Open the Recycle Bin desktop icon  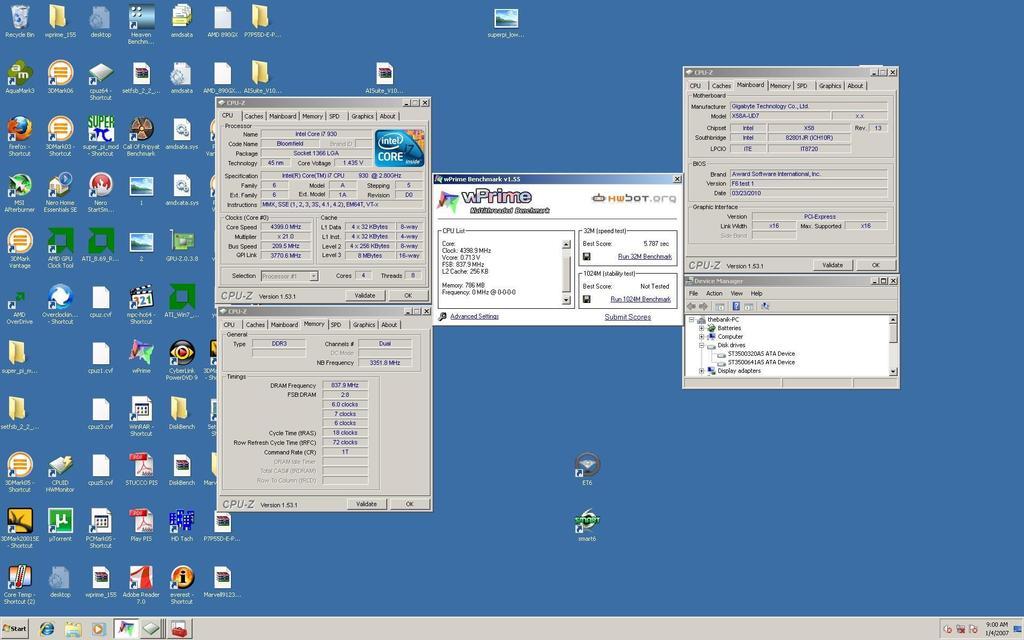pos(20,22)
